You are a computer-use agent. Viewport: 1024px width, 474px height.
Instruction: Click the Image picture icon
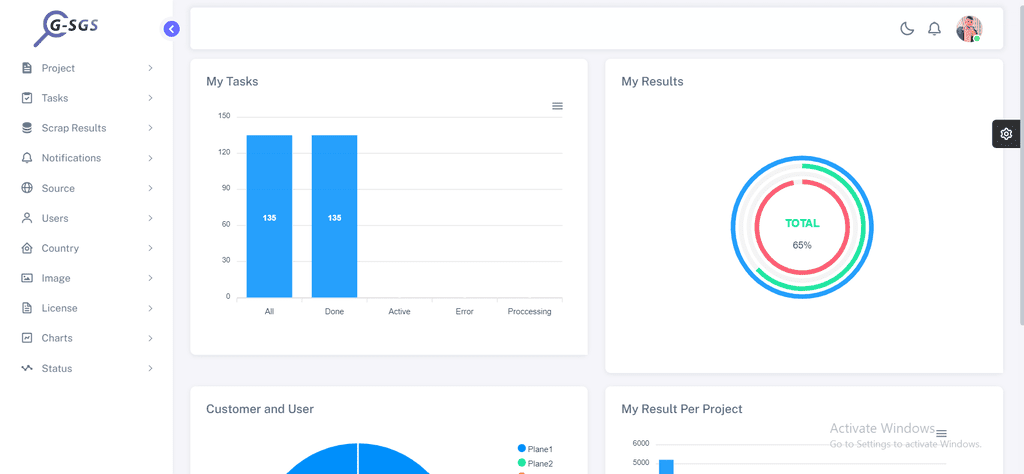(x=27, y=278)
